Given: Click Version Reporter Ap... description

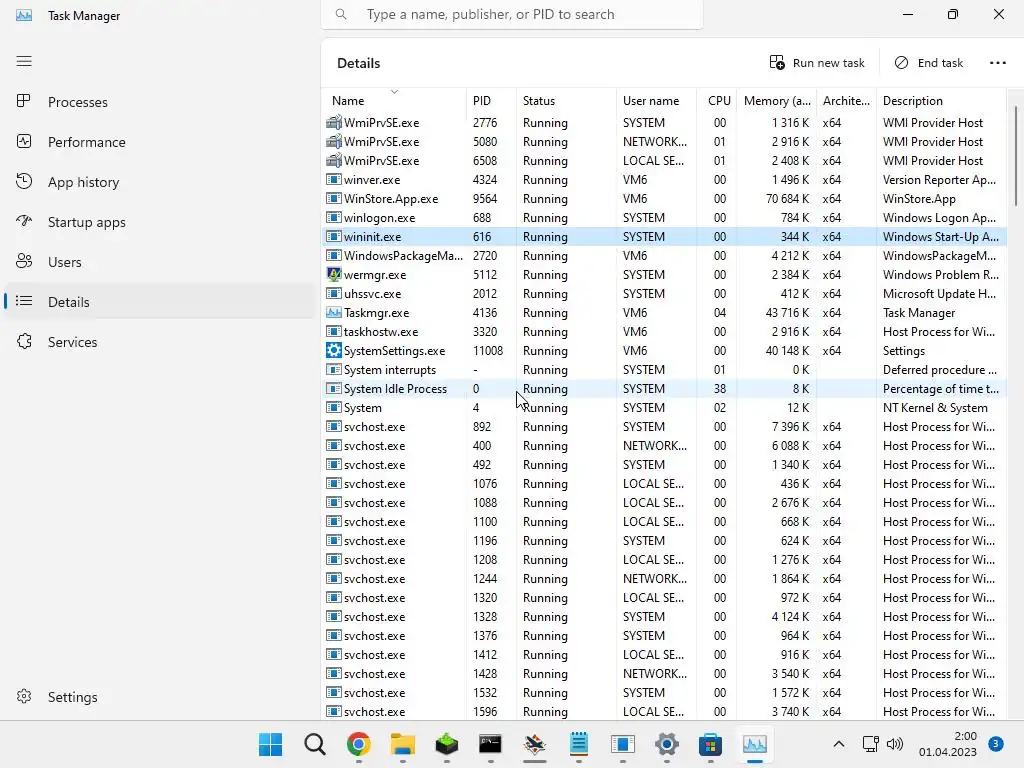Looking at the screenshot, I should [x=939, y=180].
